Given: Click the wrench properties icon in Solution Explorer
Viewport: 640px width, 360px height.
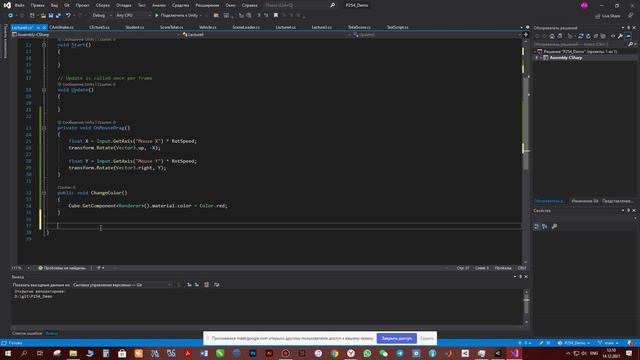Looking at the screenshot, I should click(x=620, y=36).
